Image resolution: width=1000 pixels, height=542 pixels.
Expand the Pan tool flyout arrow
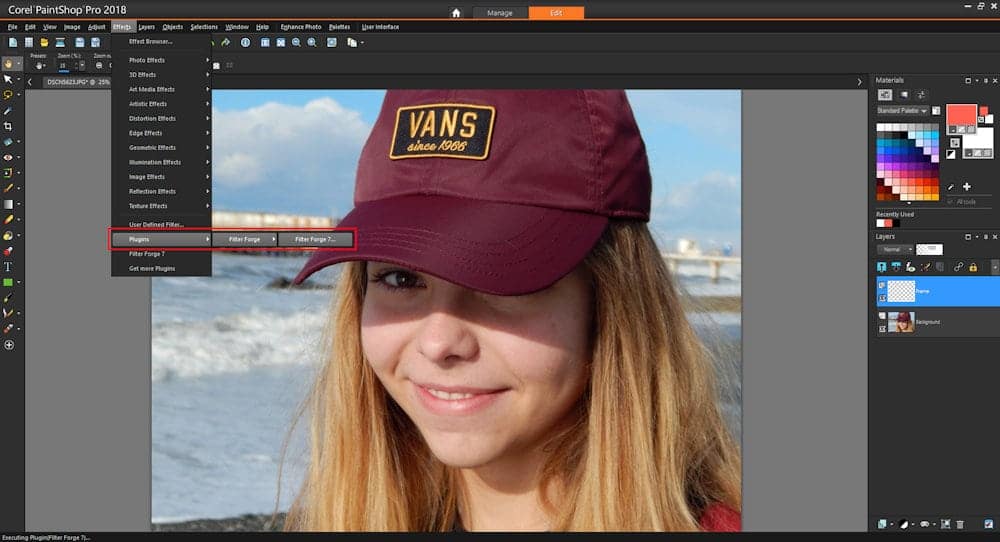click(x=18, y=64)
